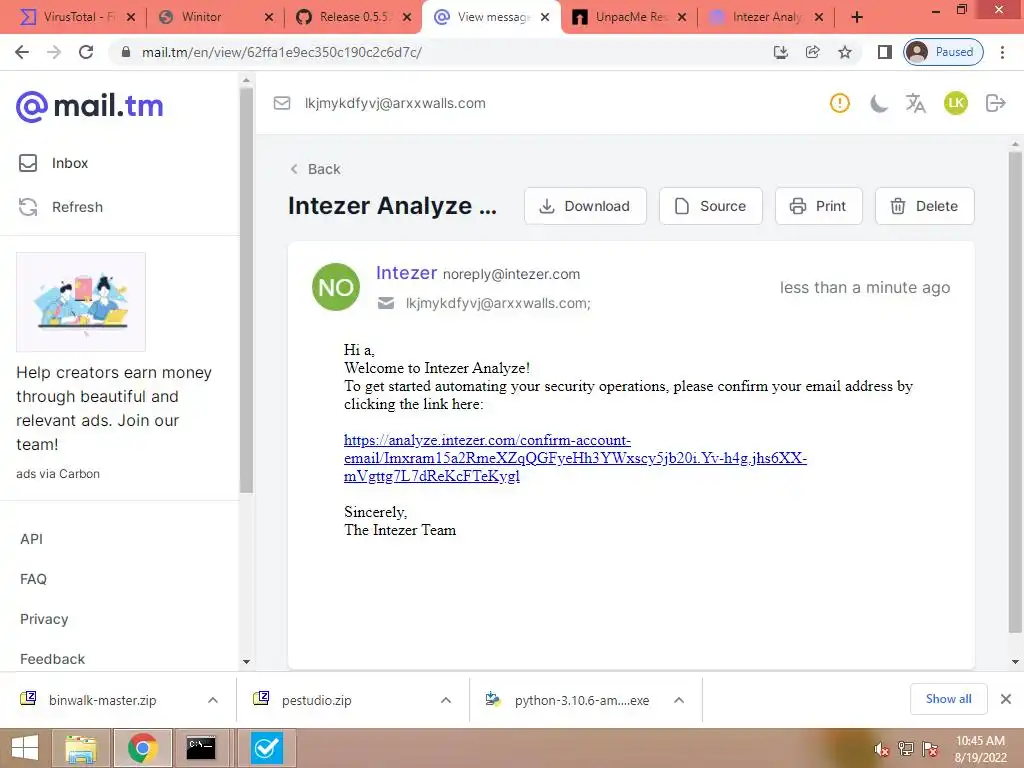
Task: Open the language translation icon
Action: [916, 103]
